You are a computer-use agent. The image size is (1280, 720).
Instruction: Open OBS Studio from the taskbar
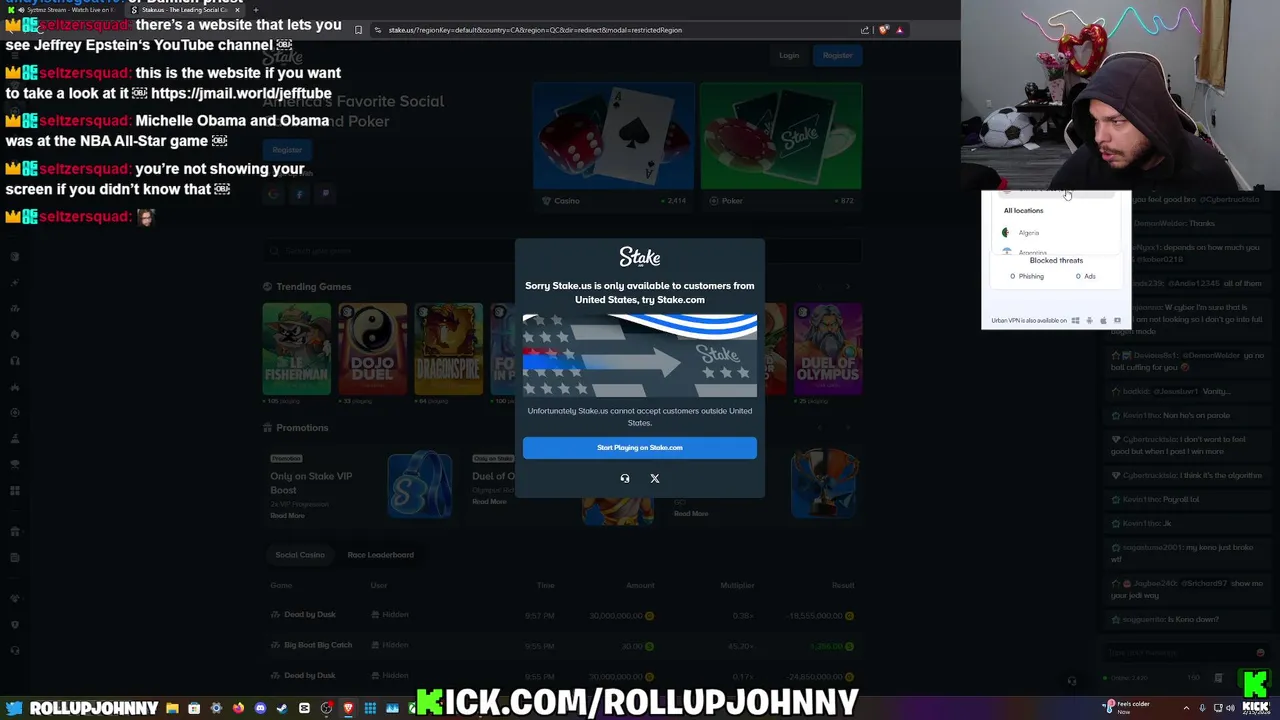(x=326, y=708)
